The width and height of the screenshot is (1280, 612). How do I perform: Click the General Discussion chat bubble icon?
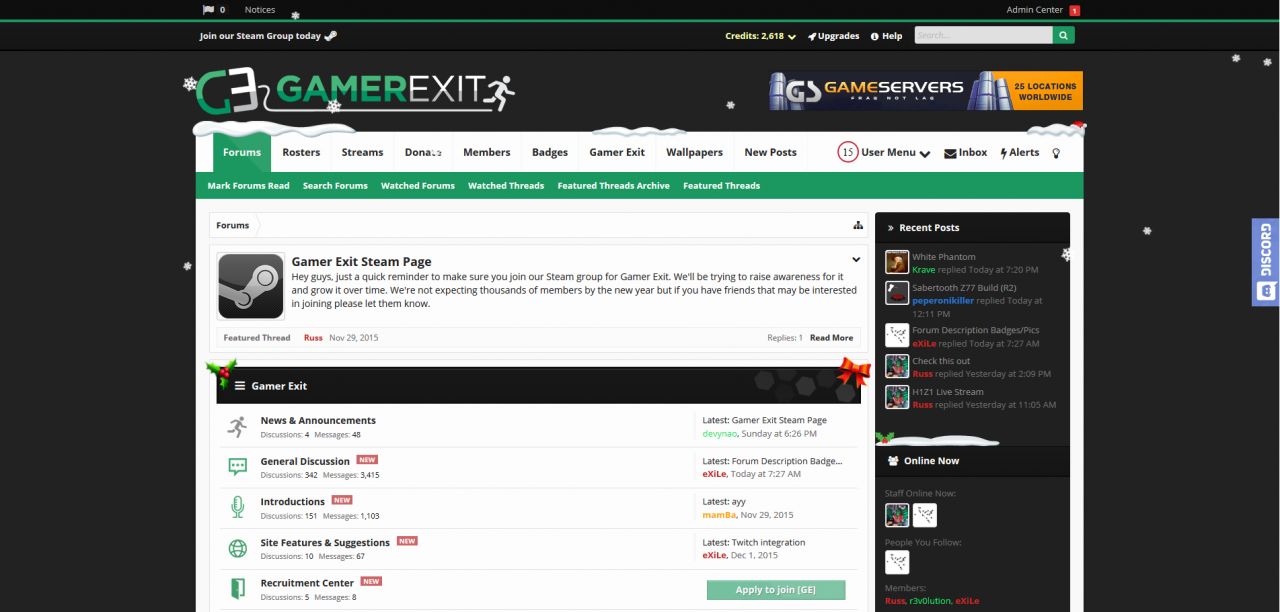(x=237, y=467)
